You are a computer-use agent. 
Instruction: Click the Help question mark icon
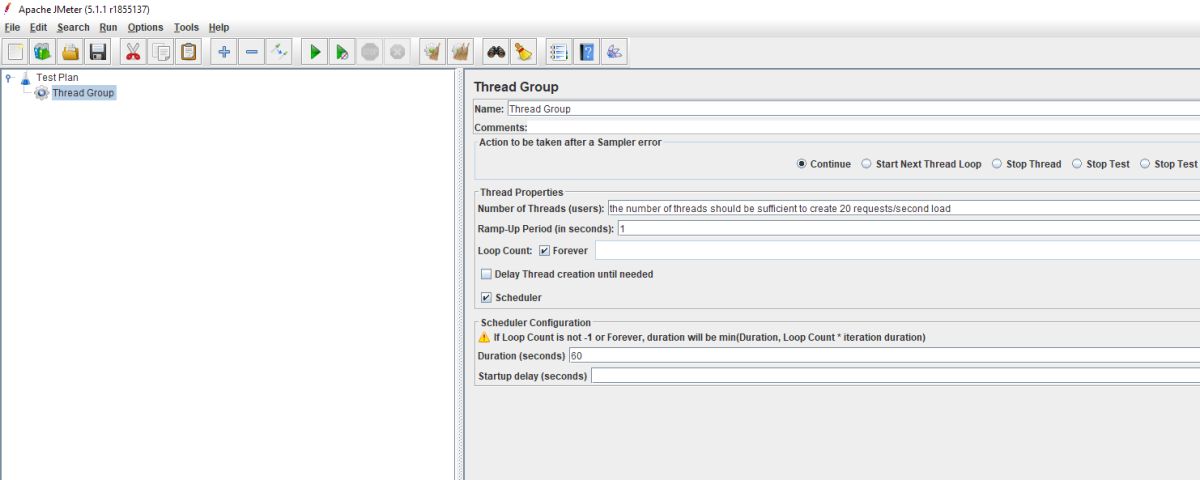(x=587, y=51)
